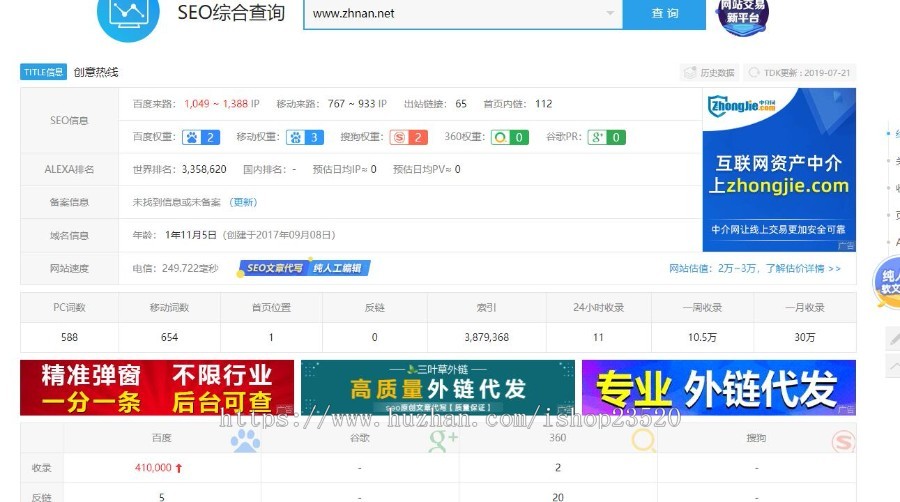Open the 专业外链代发 purple banner ad

tap(719, 388)
